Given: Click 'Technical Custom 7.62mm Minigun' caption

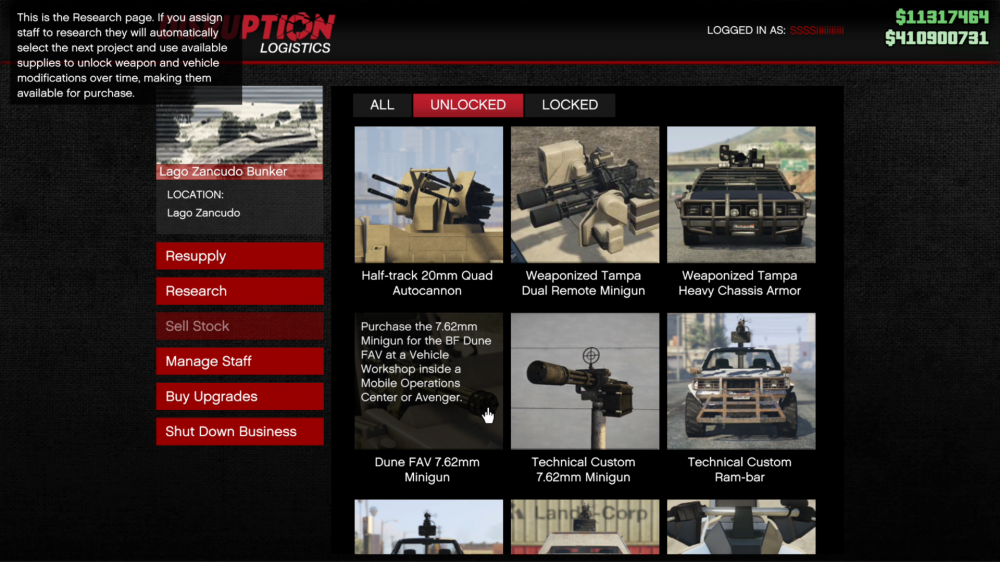Looking at the screenshot, I should [584, 470].
